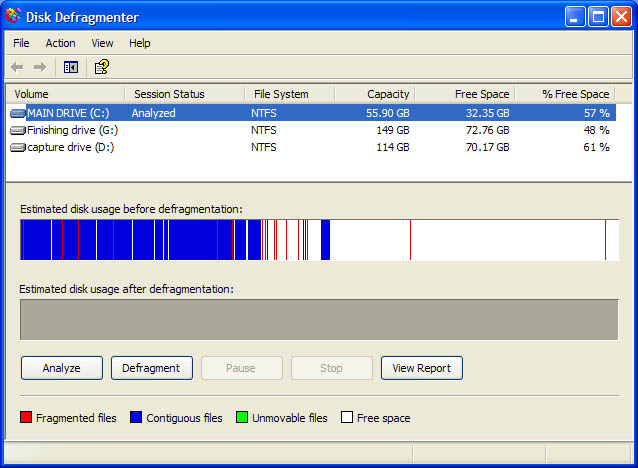Click the disk usage before defragmentation map

click(x=319, y=240)
